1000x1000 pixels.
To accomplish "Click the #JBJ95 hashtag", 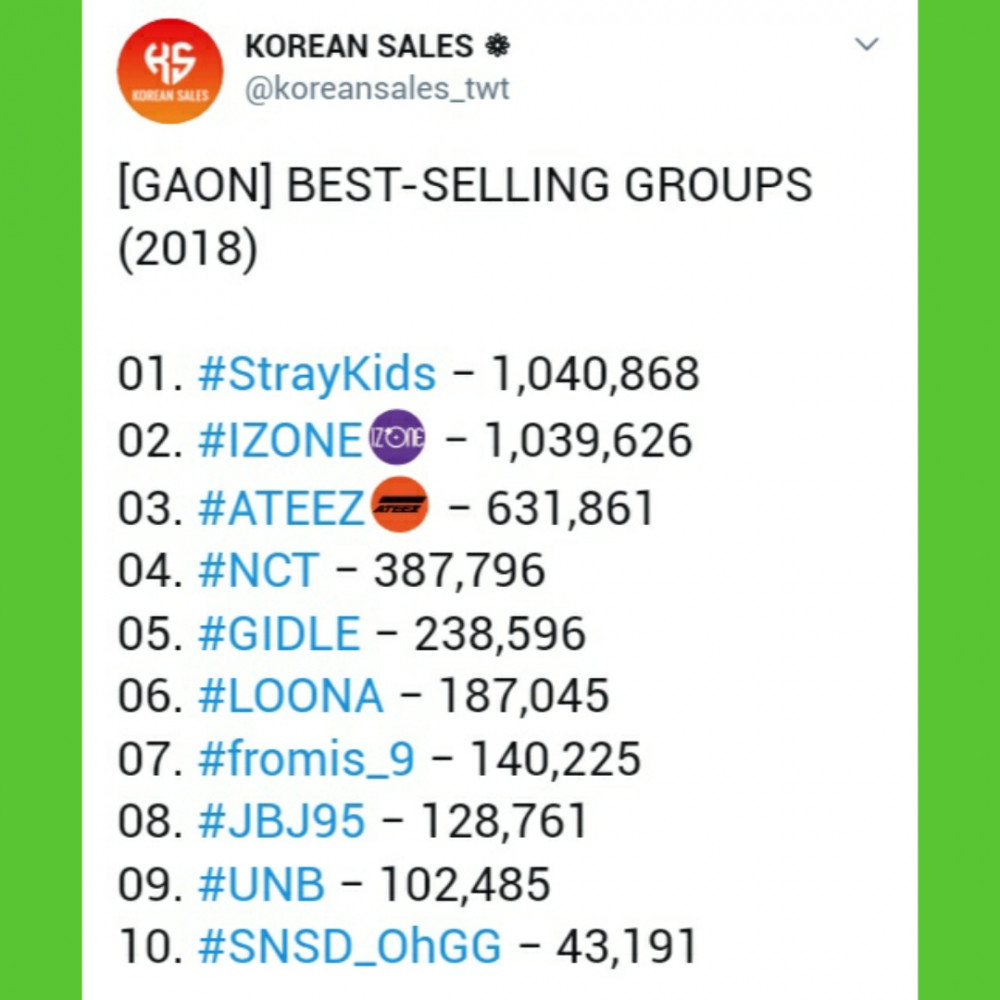I will pos(282,823).
